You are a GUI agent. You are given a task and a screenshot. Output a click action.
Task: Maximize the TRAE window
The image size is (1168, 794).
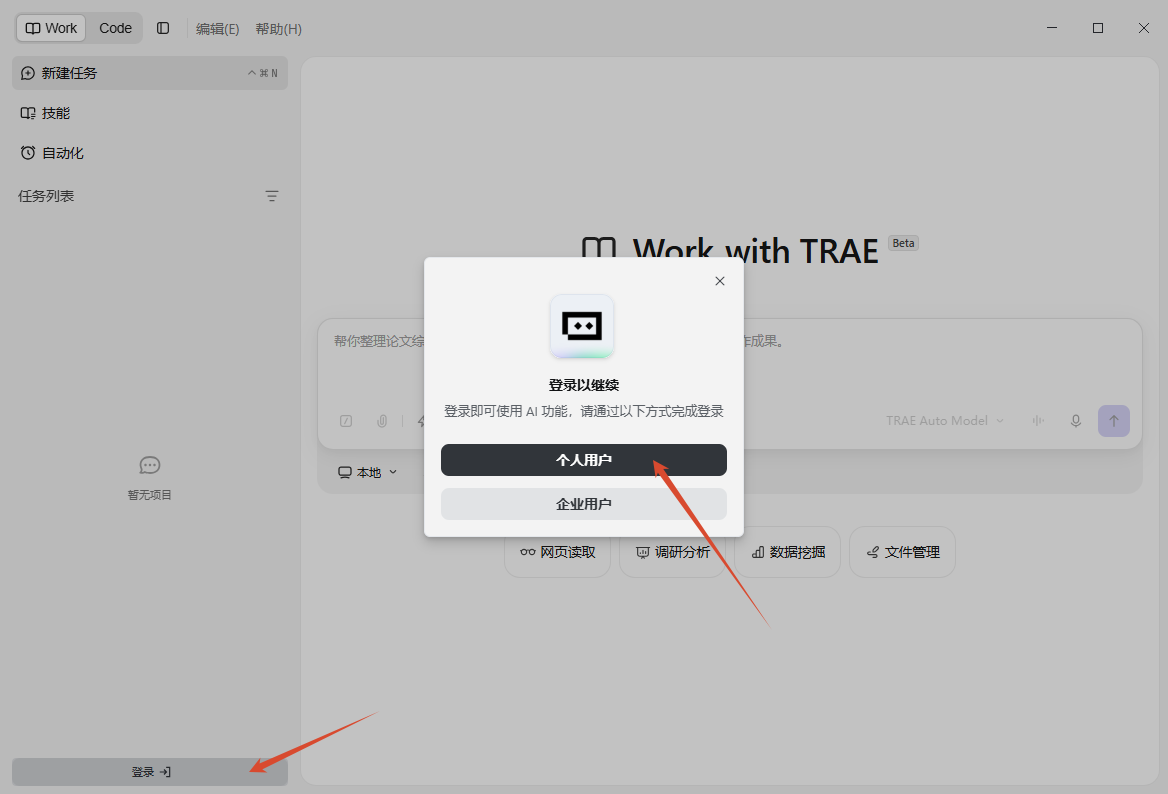(x=1098, y=28)
